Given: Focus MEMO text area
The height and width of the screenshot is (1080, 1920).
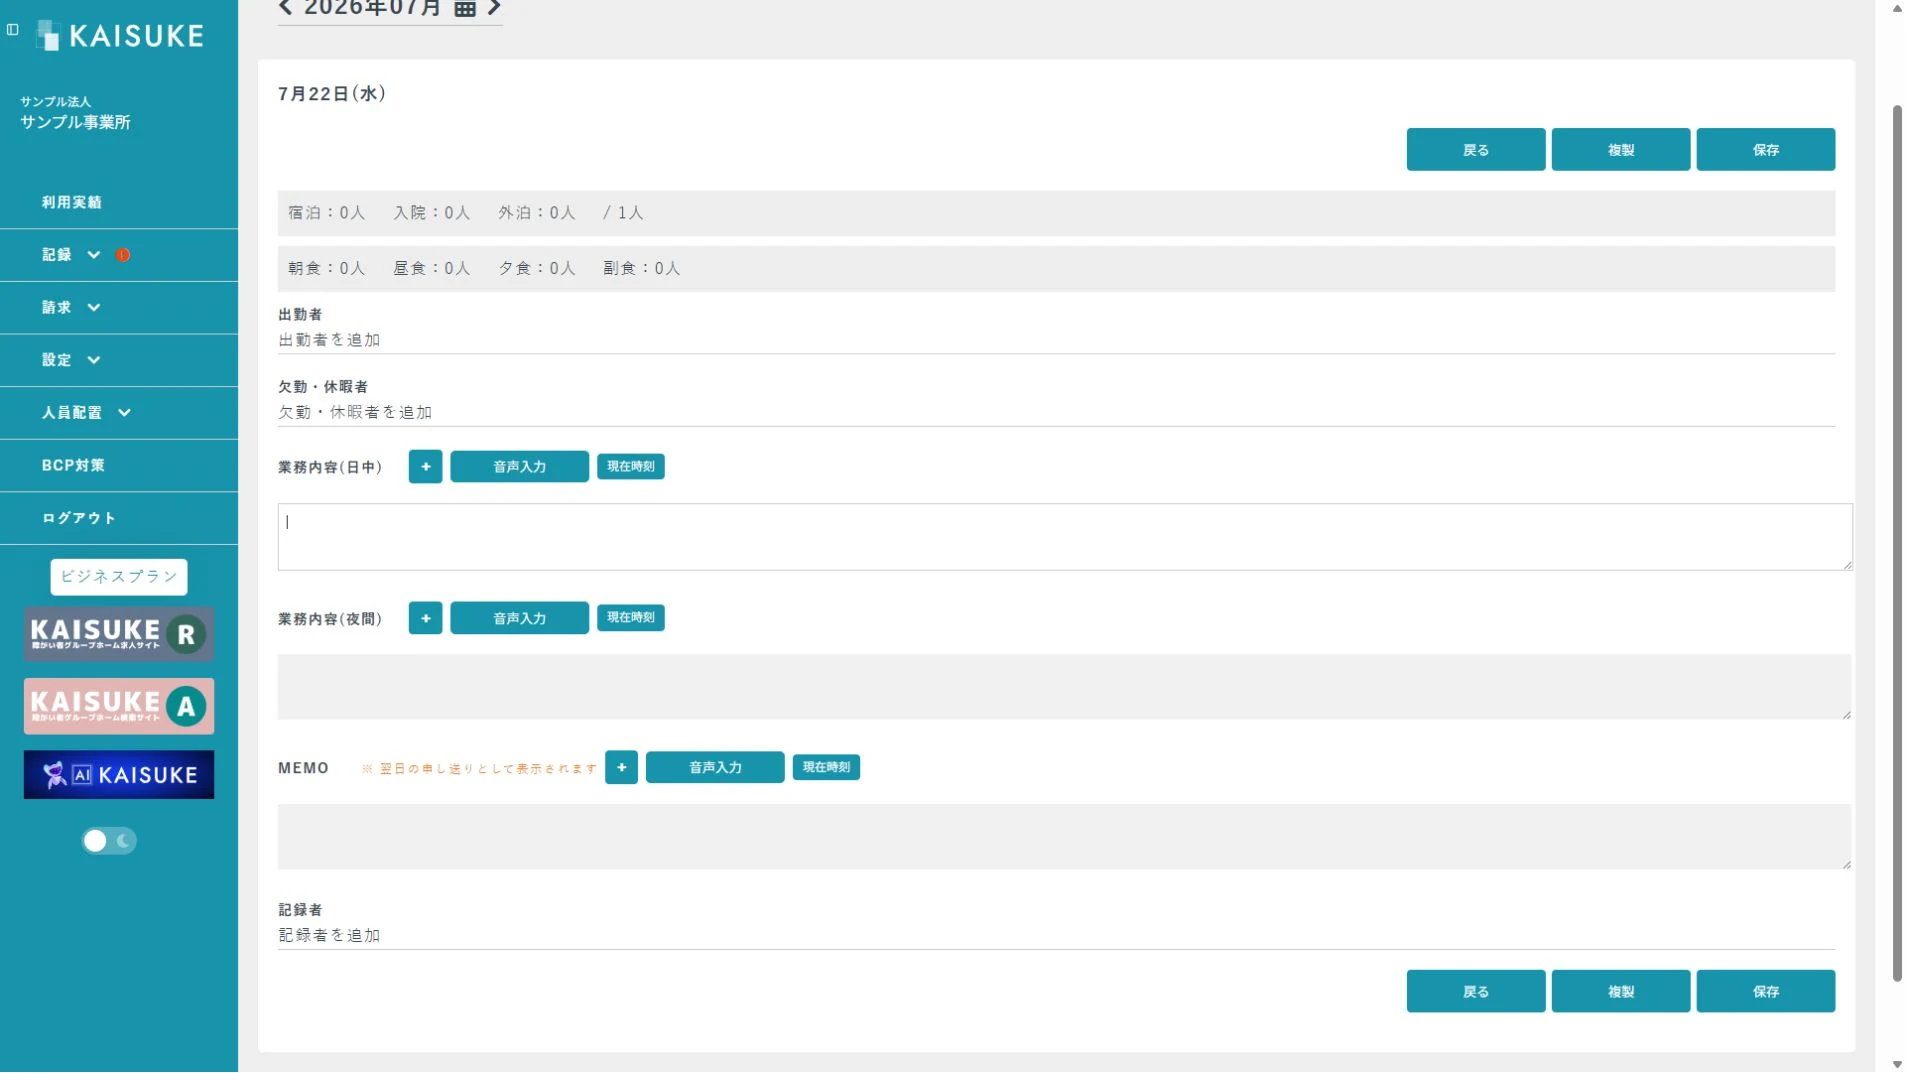Looking at the screenshot, I should 1065,837.
